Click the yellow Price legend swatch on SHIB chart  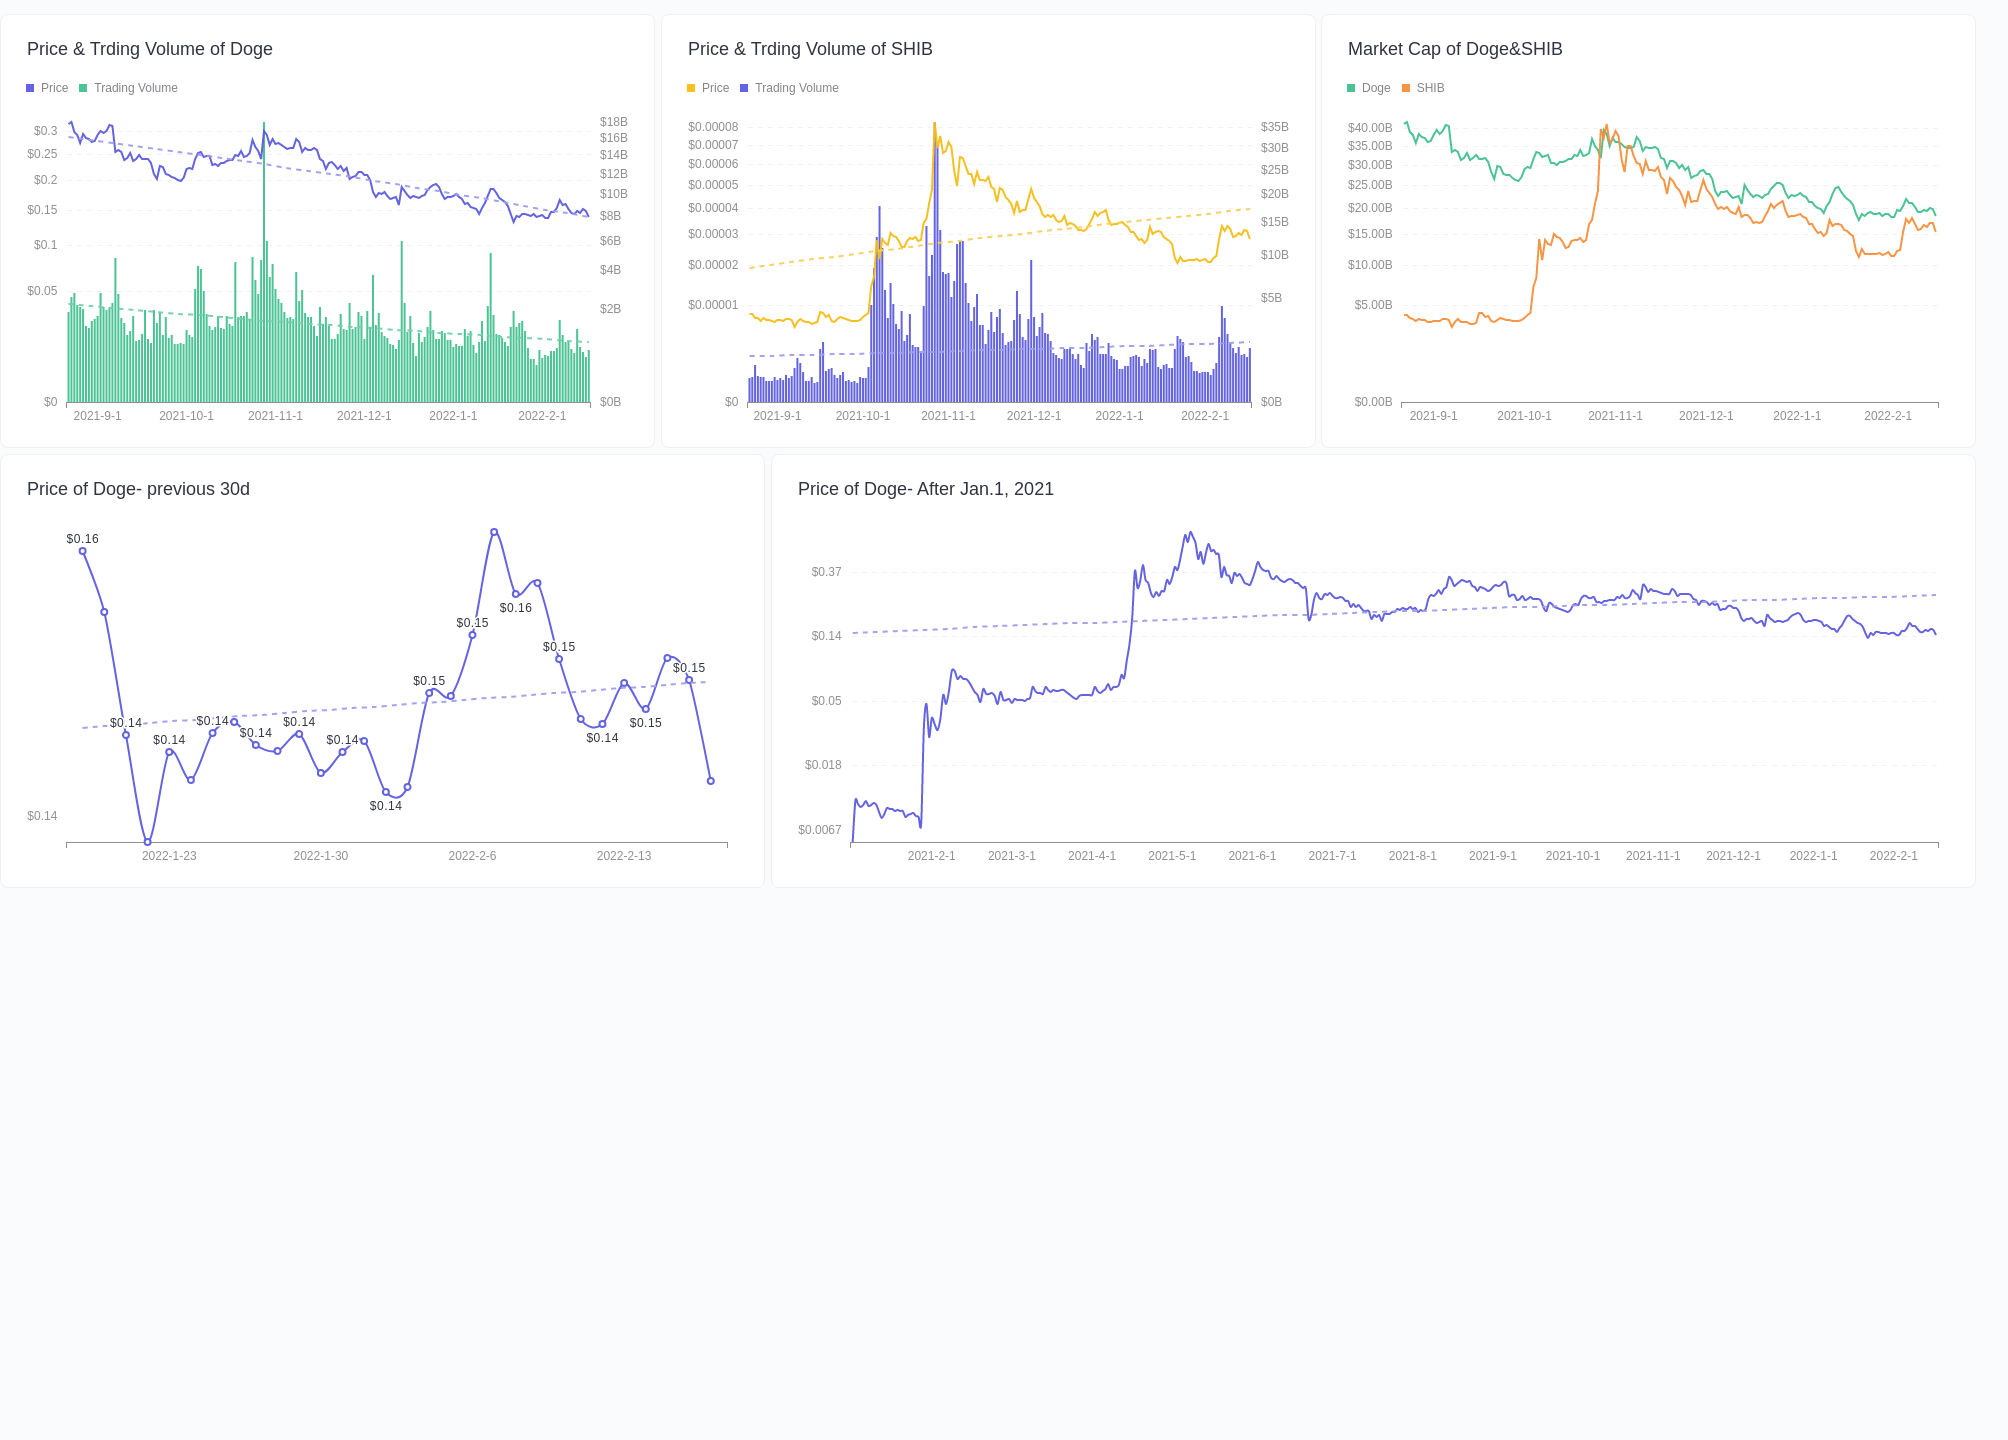click(690, 88)
